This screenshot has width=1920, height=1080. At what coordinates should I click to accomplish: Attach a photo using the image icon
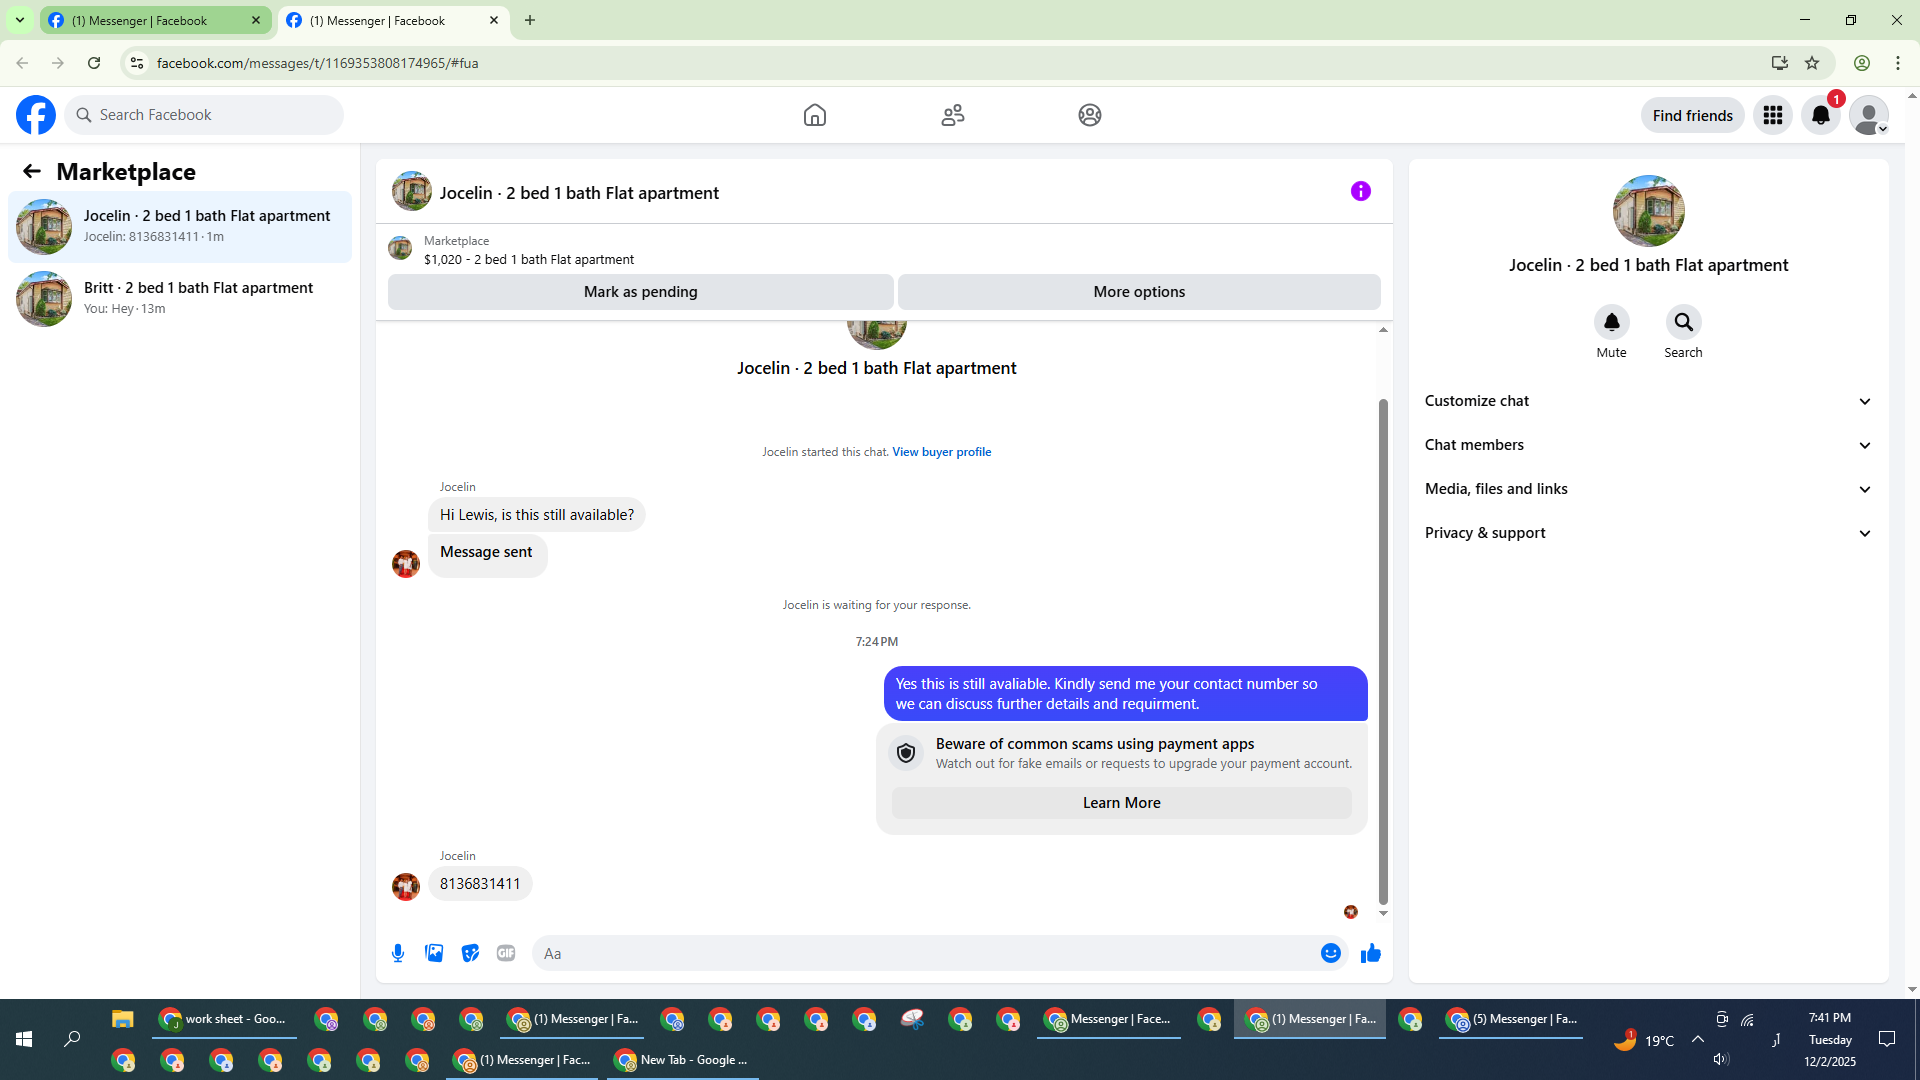[x=434, y=953]
